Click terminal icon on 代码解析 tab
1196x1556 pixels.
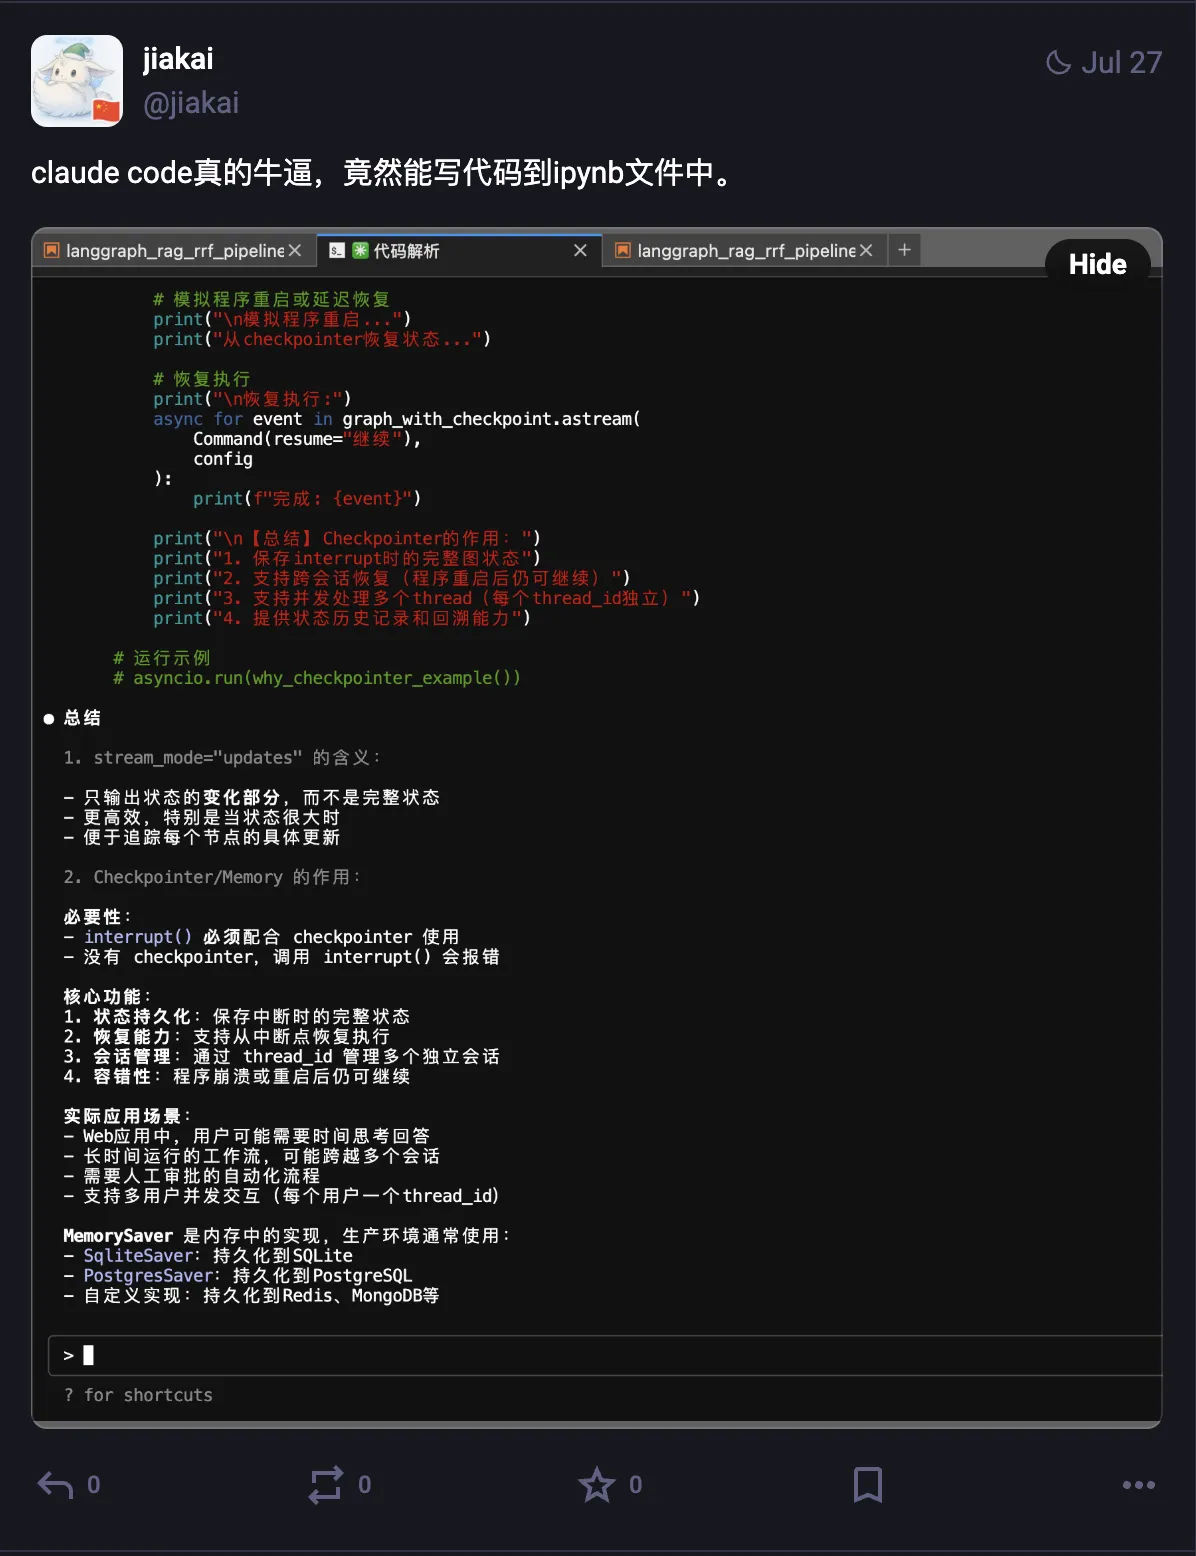337,251
